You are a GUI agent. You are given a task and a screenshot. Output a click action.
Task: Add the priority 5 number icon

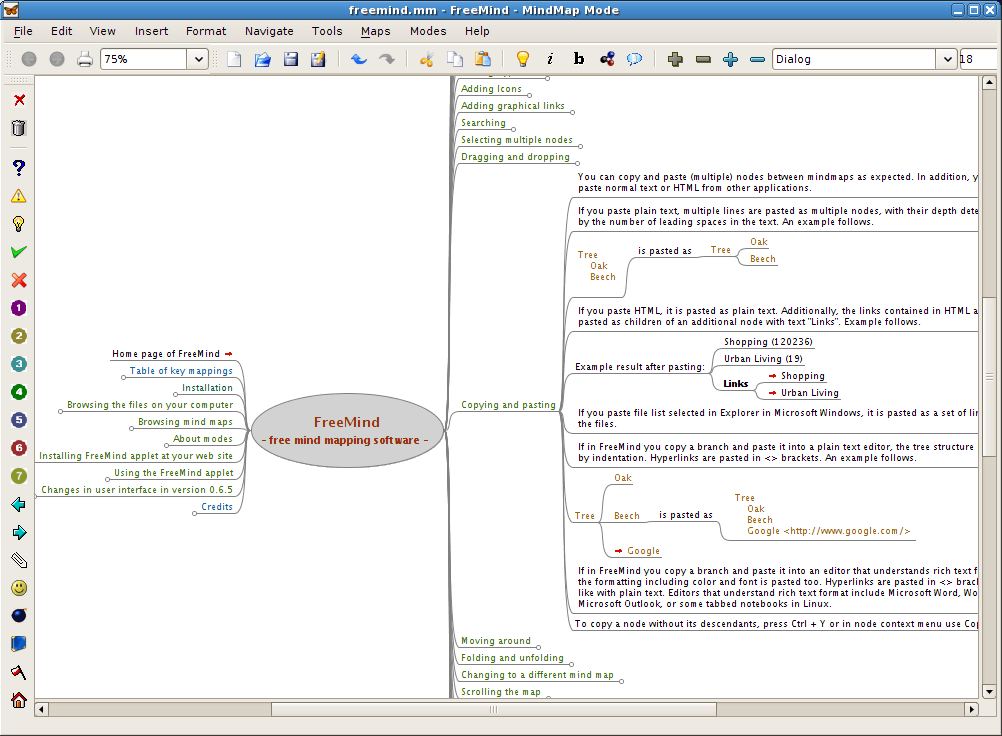(19, 420)
